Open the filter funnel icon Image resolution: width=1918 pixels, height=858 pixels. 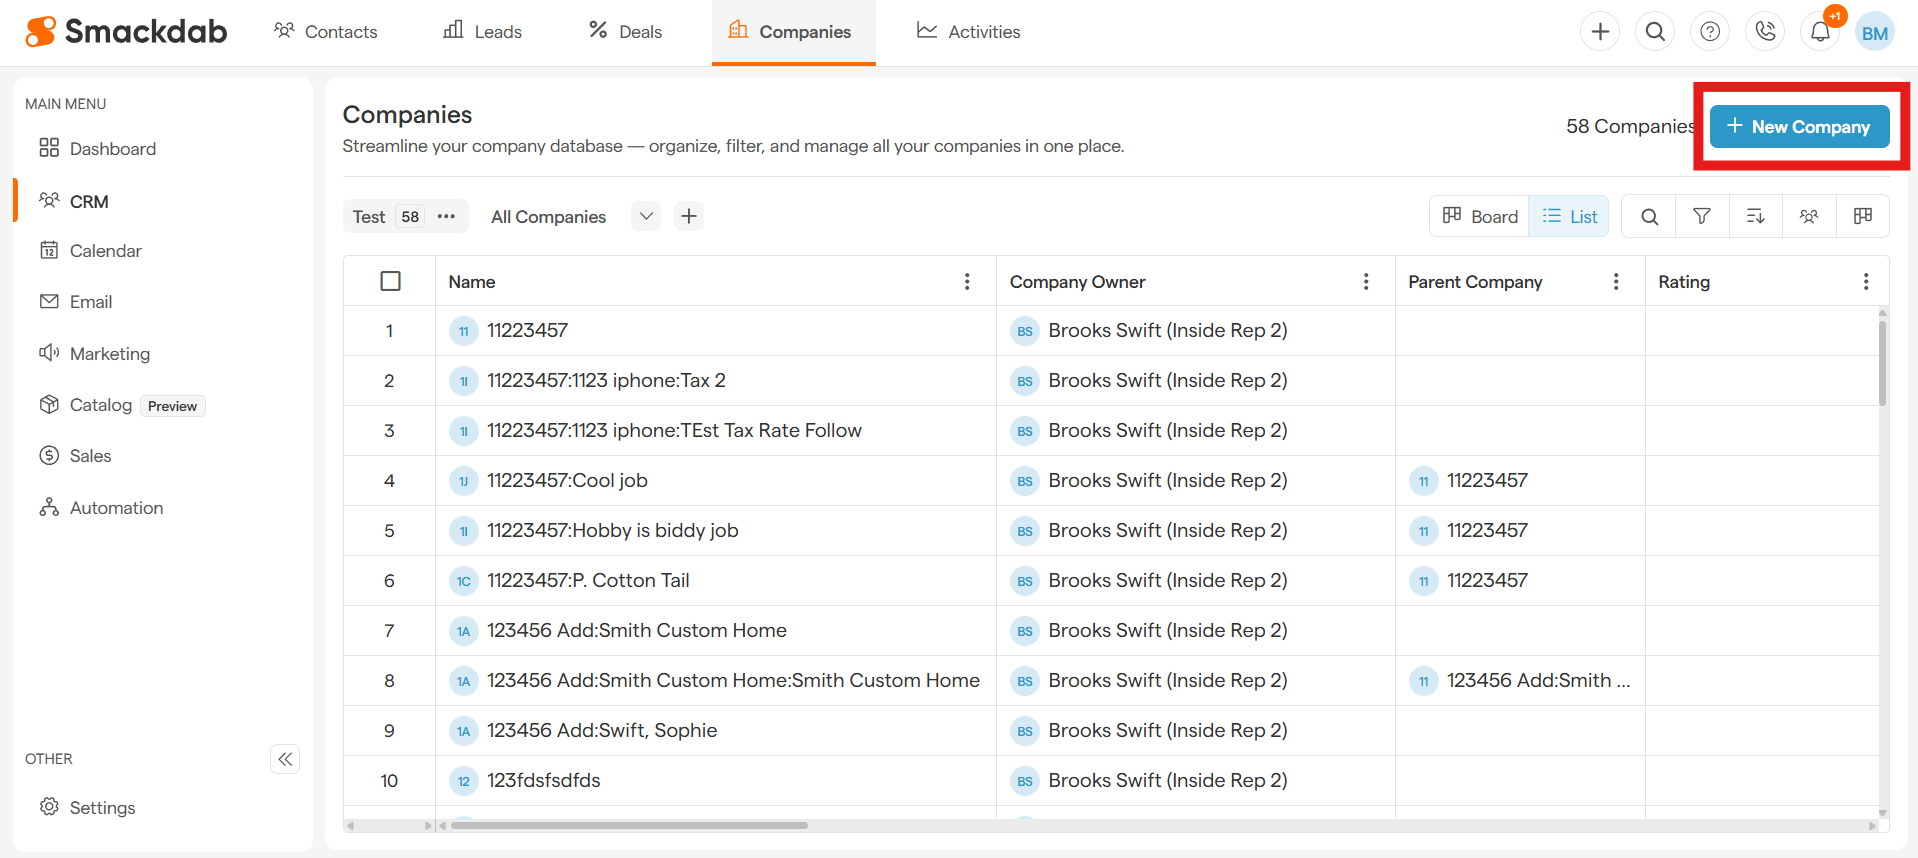point(1702,216)
